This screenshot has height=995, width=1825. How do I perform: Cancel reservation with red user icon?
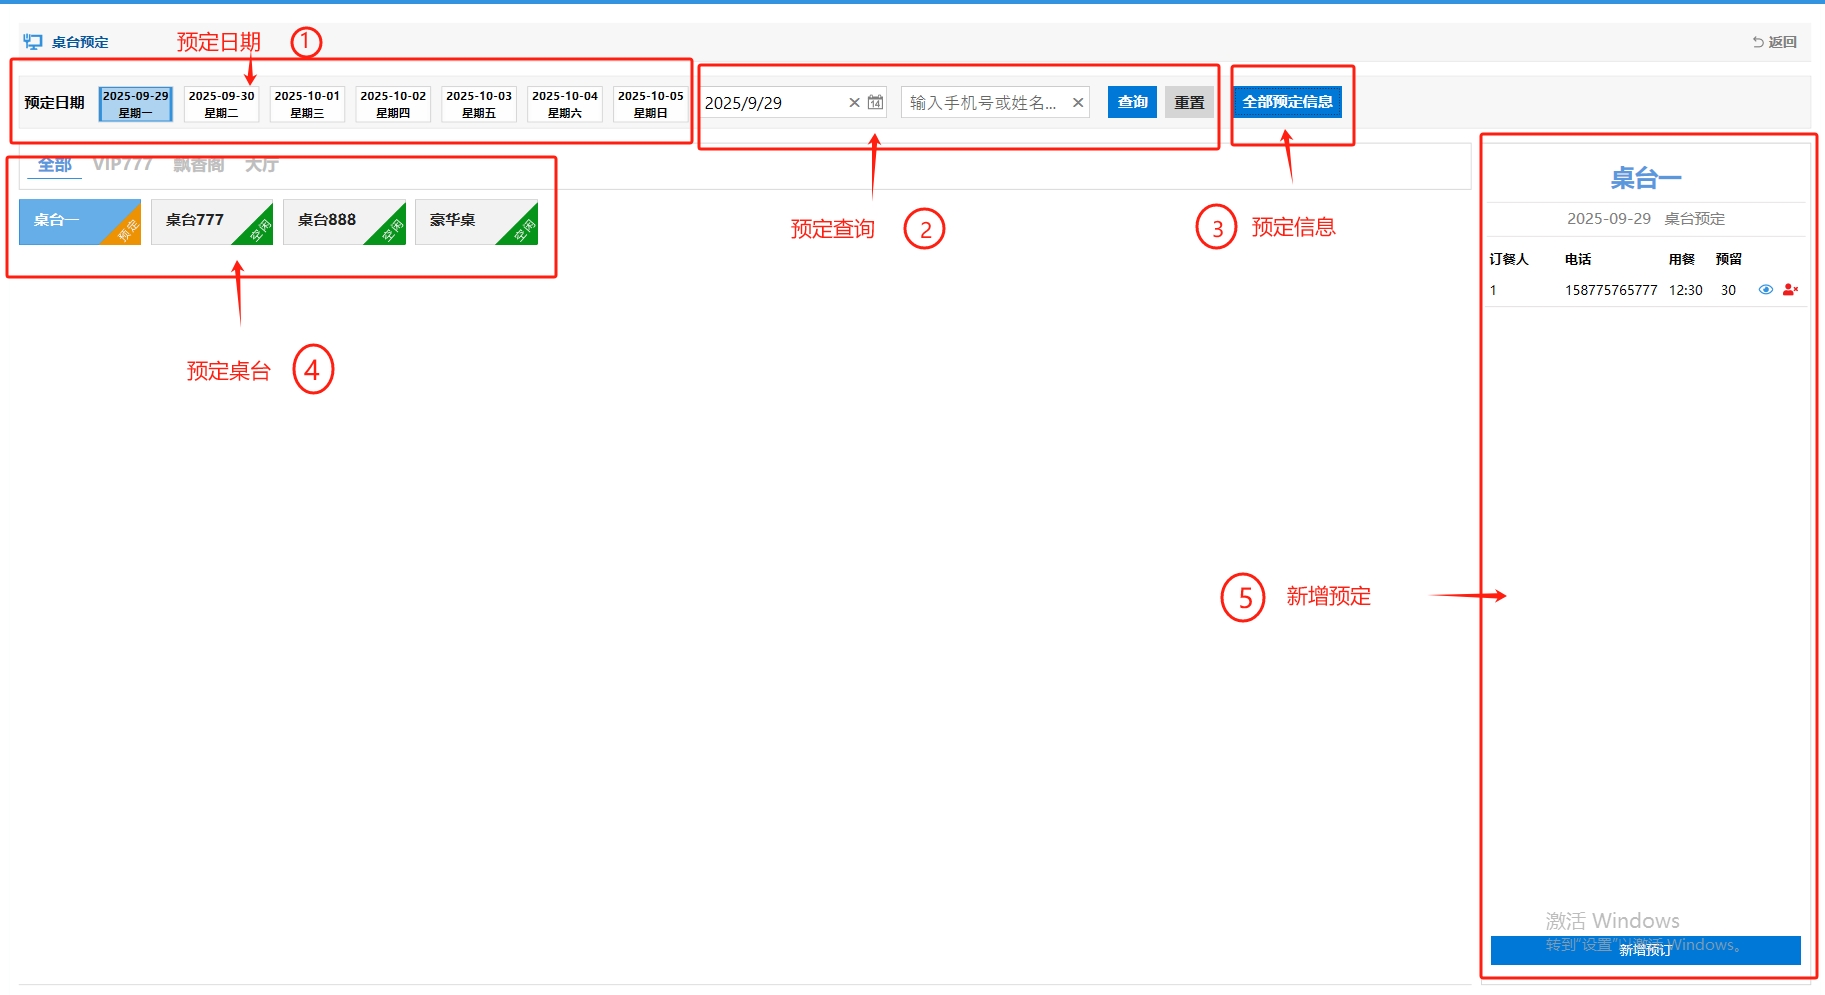click(x=1790, y=290)
